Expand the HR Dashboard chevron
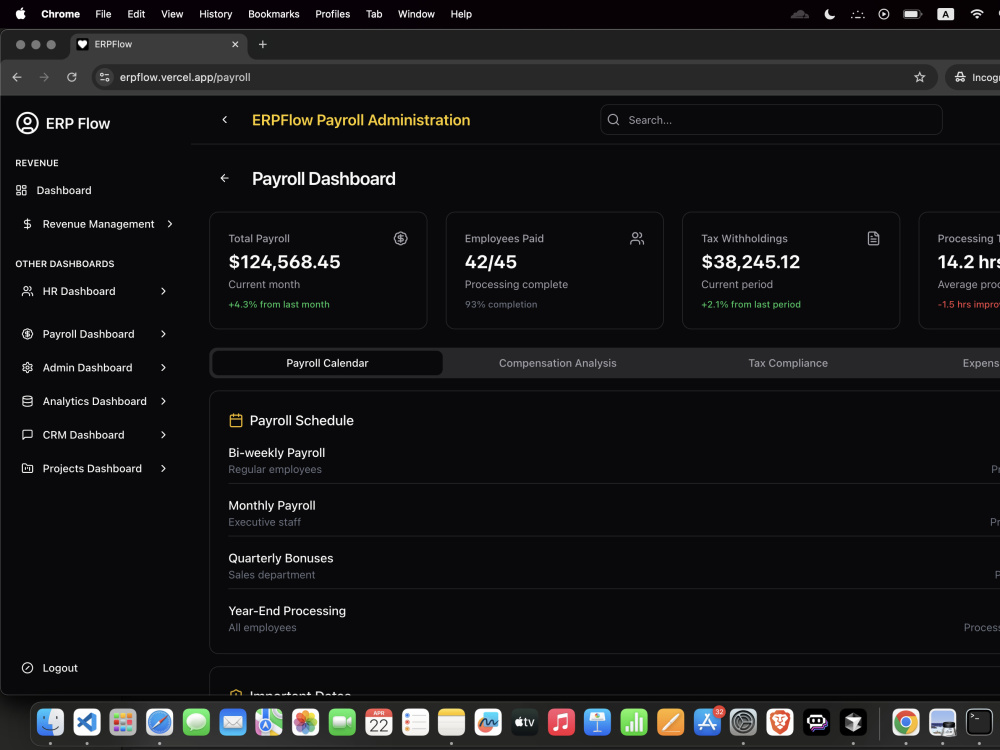1000x750 pixels. tap(163, 291)
